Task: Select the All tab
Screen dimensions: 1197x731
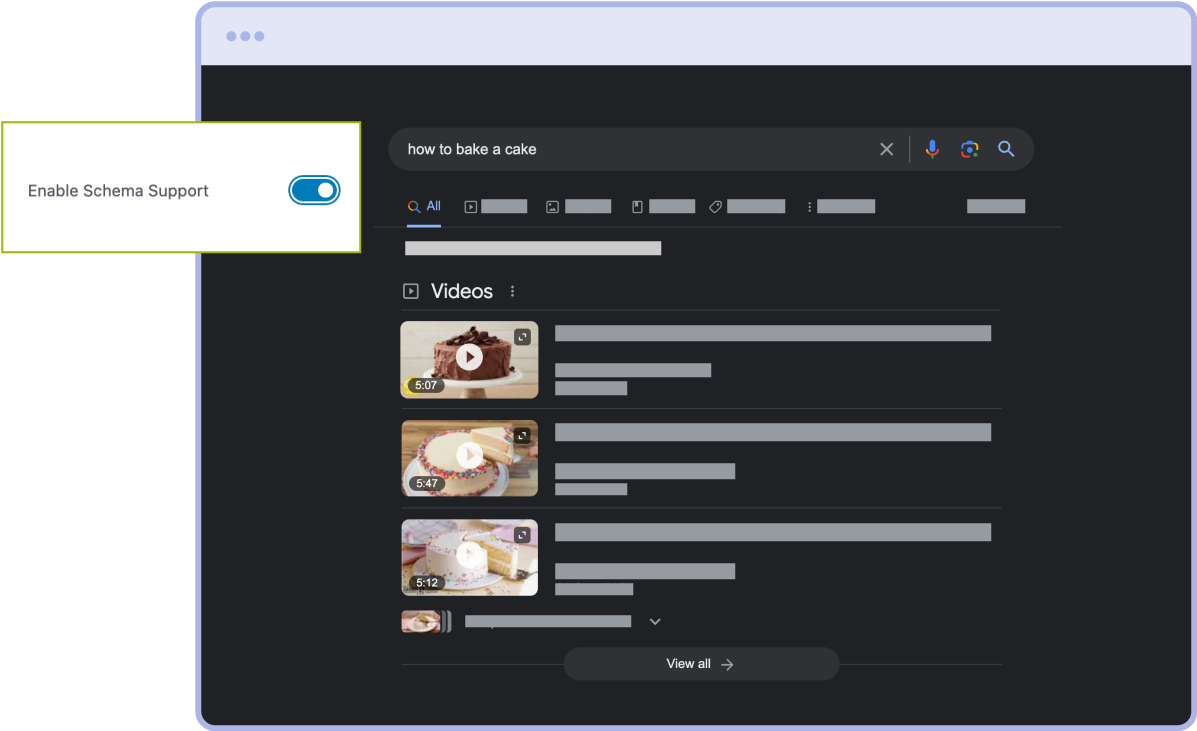Action: [x=424, y=207]
